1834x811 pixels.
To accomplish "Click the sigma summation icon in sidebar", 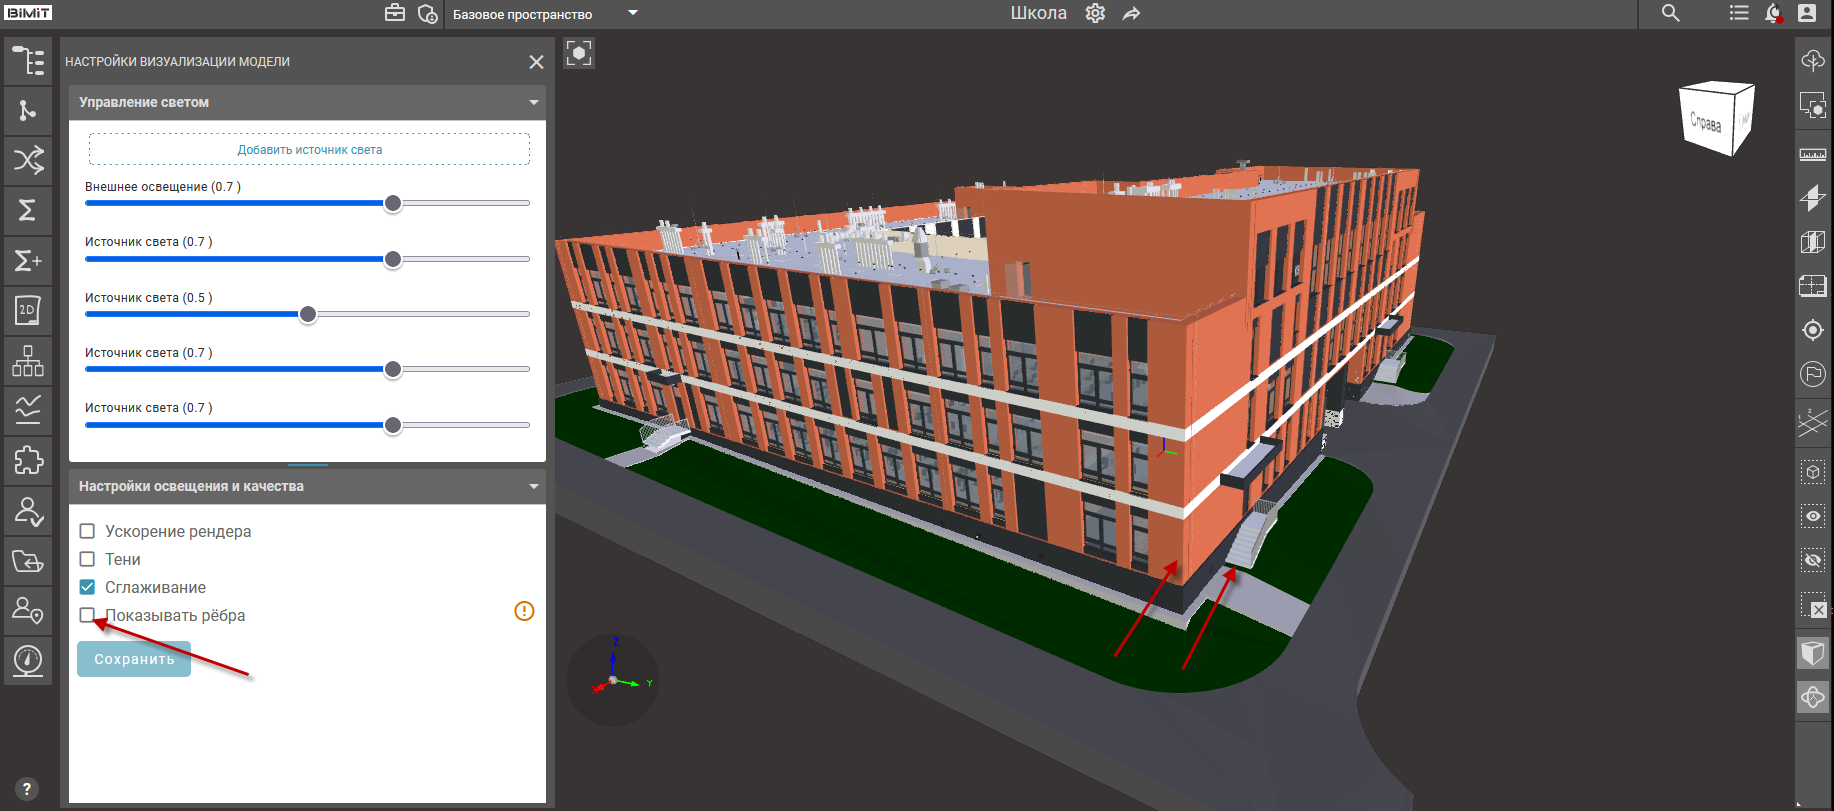I will coord(28,210).
